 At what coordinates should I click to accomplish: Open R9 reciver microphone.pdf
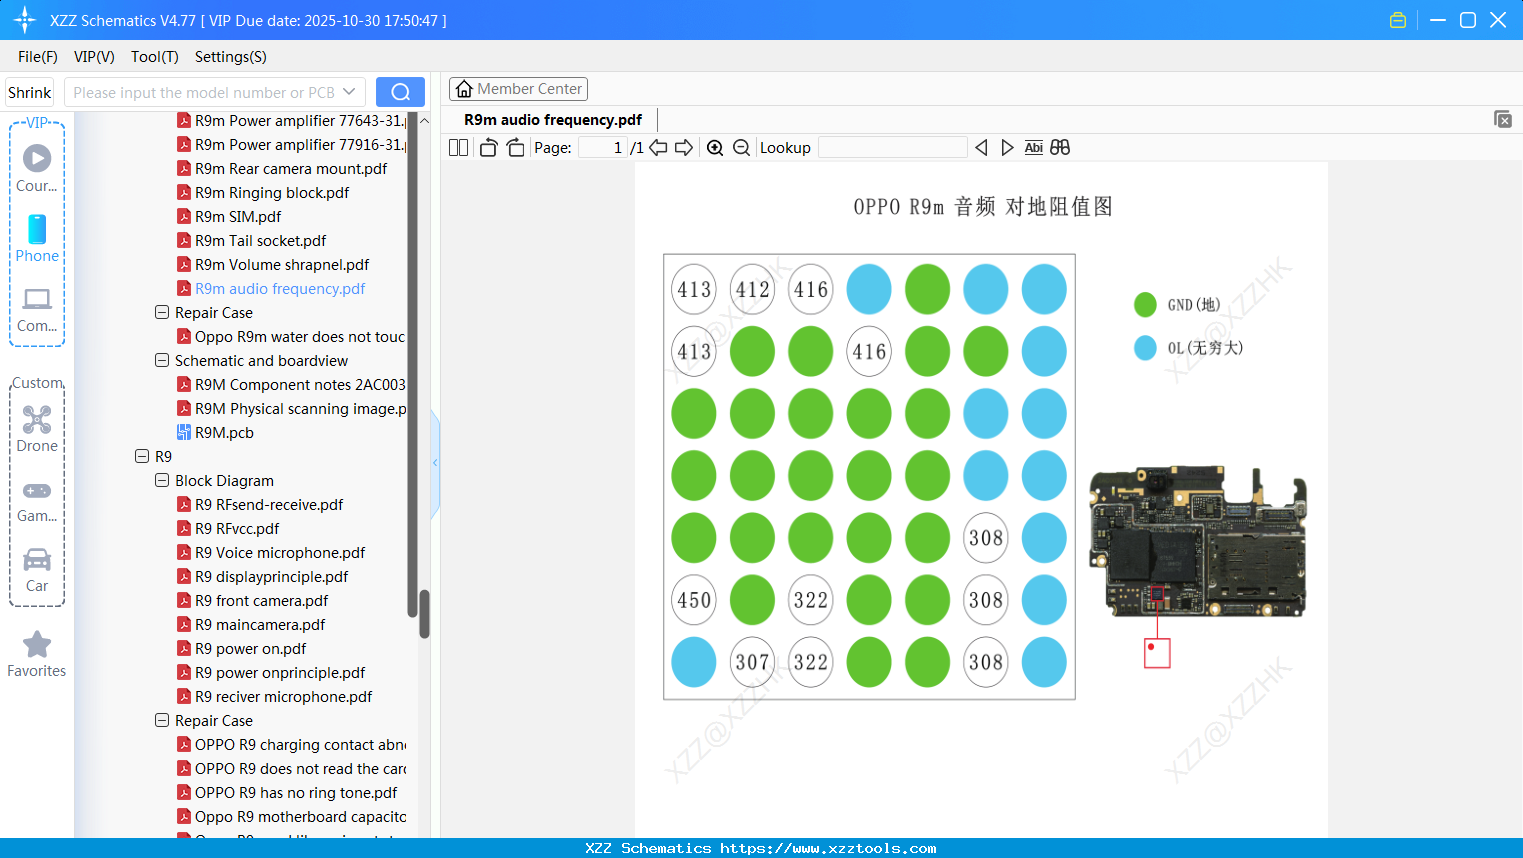click(283, 696)
